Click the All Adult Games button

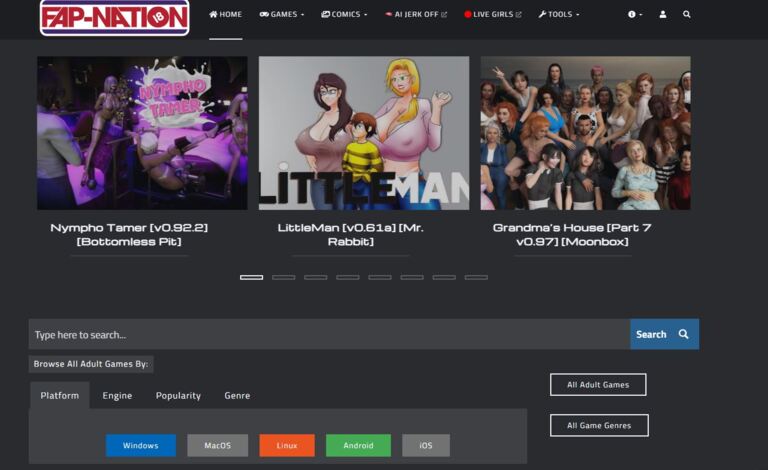click(598, 385)
